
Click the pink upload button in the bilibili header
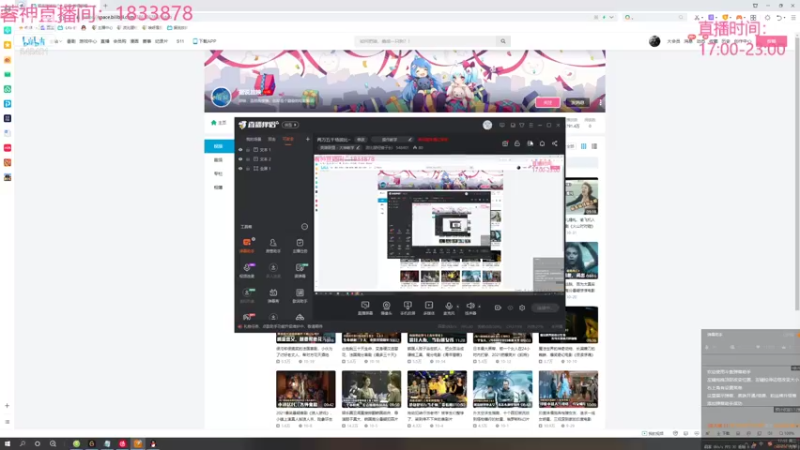[x=771, y=41]
